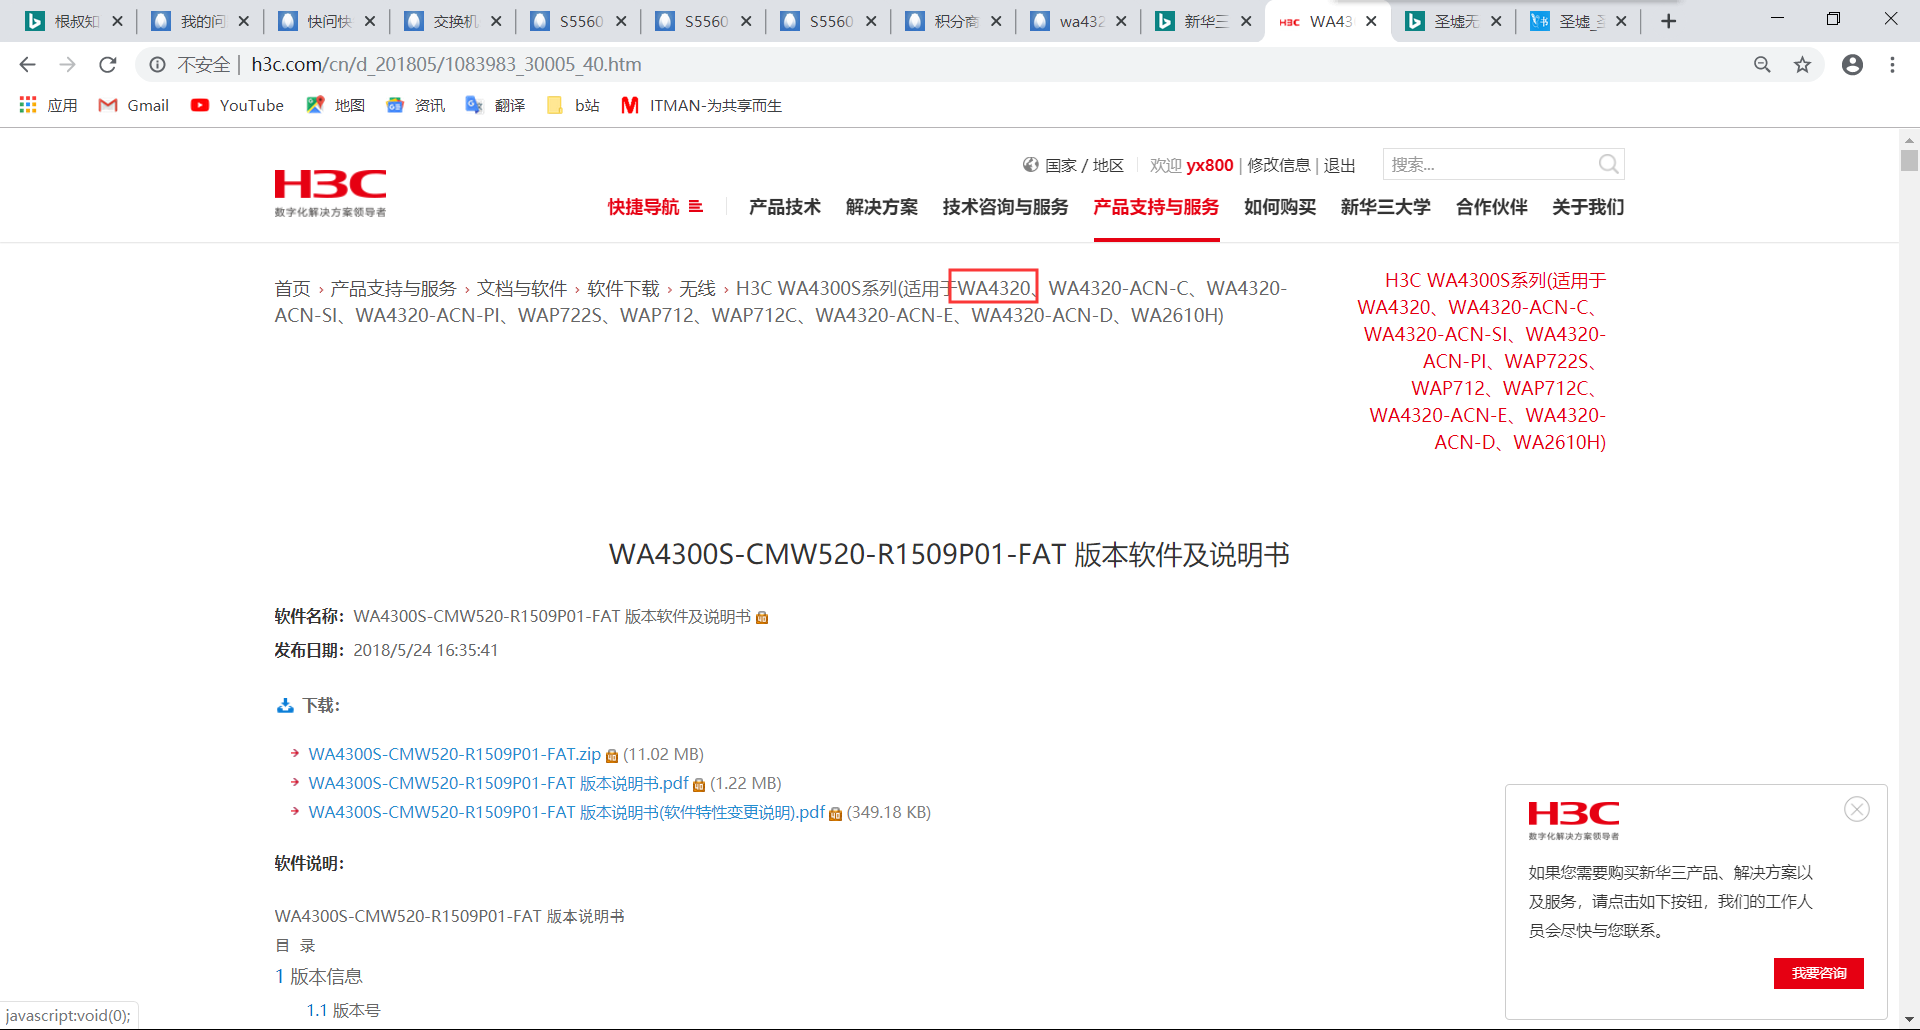Open the 技术咨询与服务 menu

coord(1005,207)
